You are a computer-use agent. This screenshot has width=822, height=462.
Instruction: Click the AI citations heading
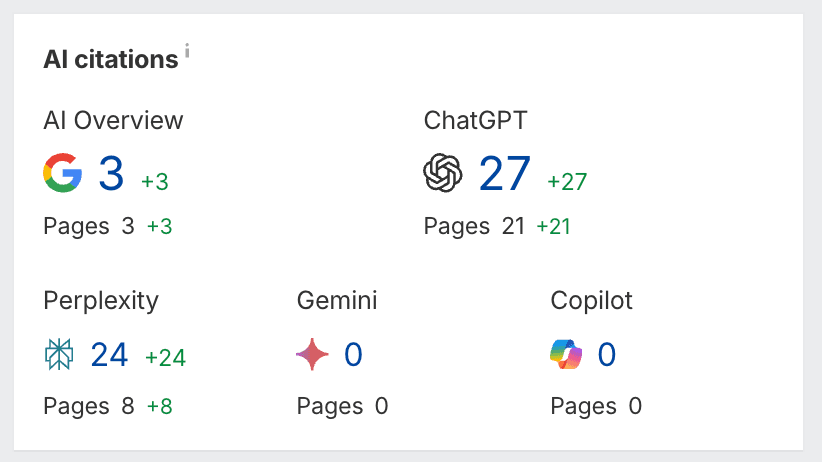point(111,59)
